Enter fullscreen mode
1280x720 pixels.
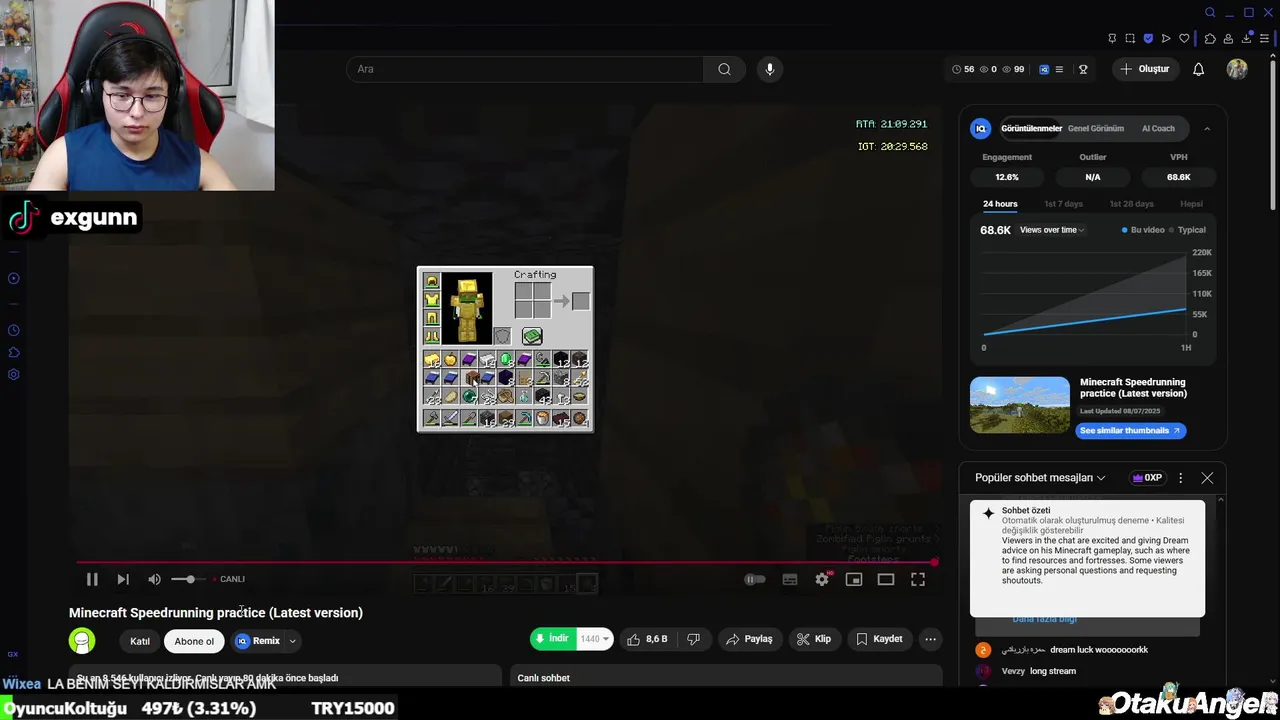tap(918, 579)
